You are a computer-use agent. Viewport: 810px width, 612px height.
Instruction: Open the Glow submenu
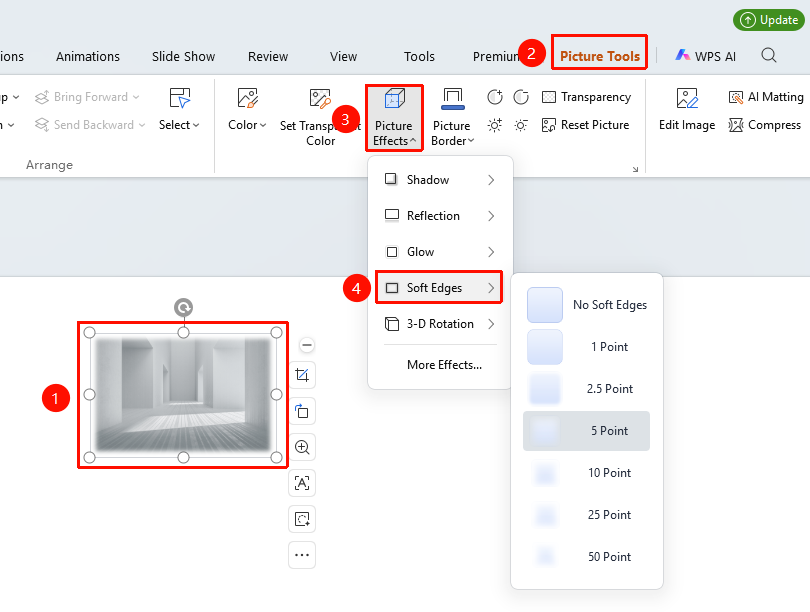pos(440,252)
